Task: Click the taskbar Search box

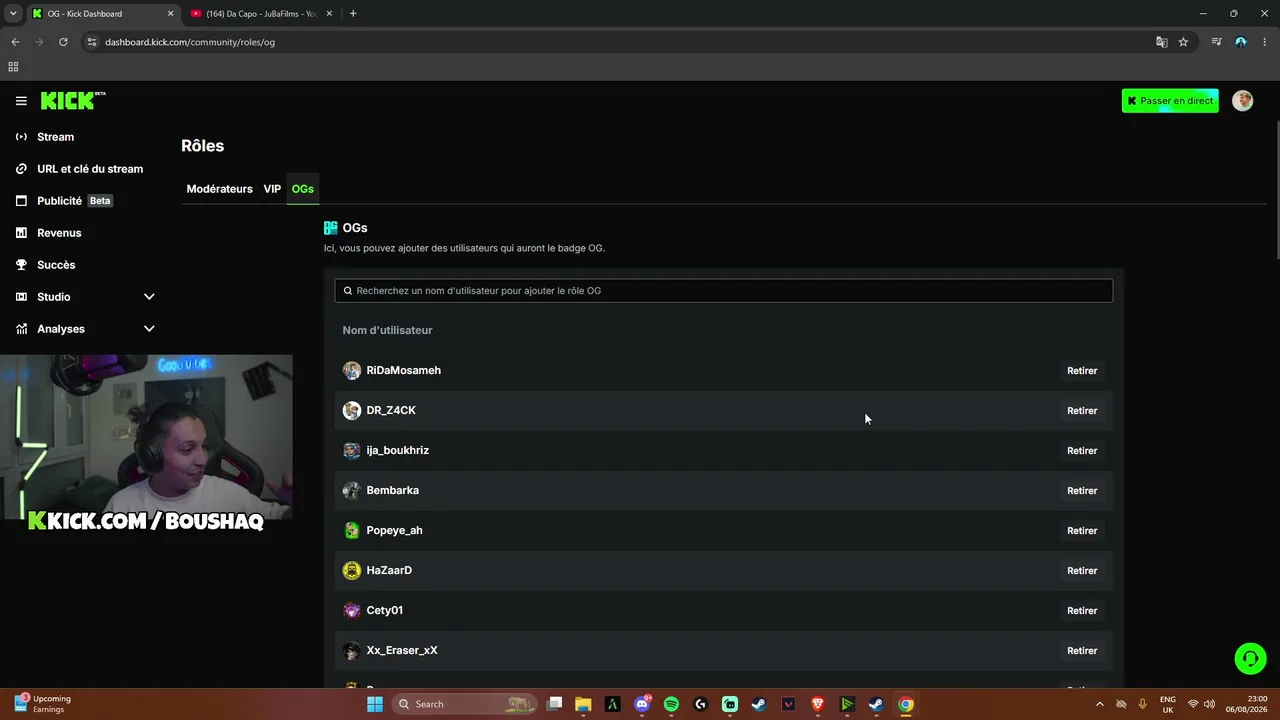Action: [465, 704]
